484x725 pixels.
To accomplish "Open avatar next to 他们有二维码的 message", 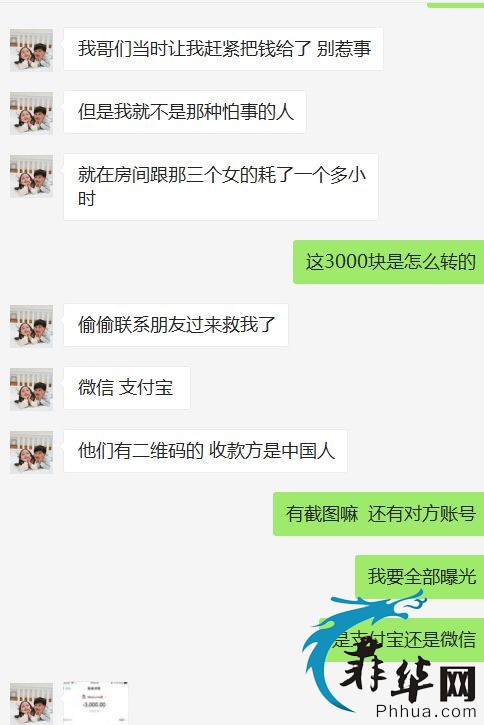I will coord(31,452).
